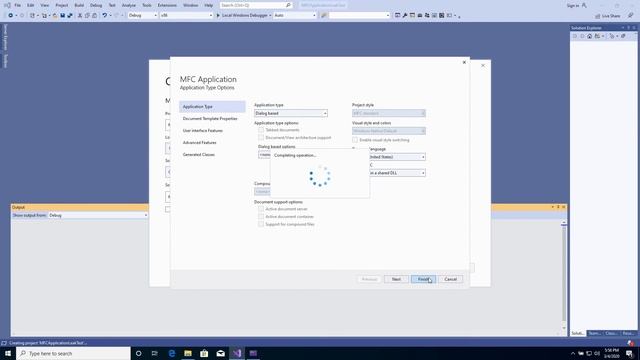Toggle Document/View architecture support checkbox

261,138
